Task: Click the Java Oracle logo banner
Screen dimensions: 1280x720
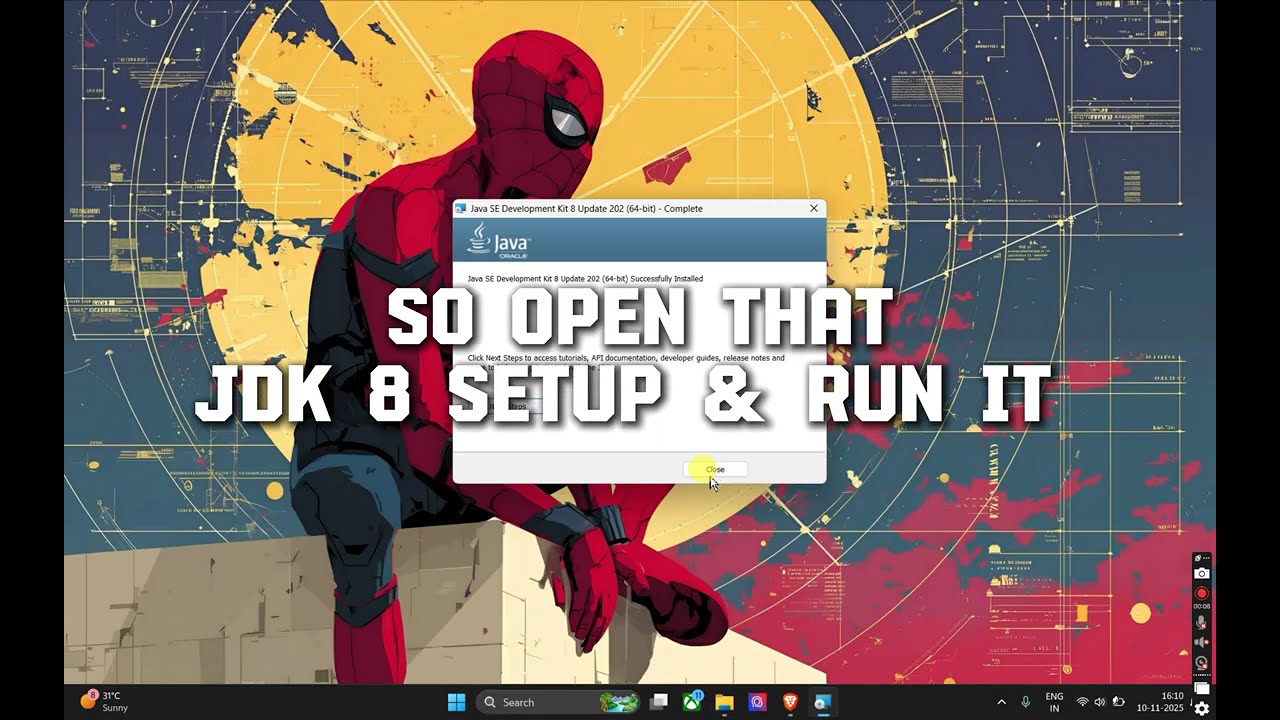Action: pos(640,242)
